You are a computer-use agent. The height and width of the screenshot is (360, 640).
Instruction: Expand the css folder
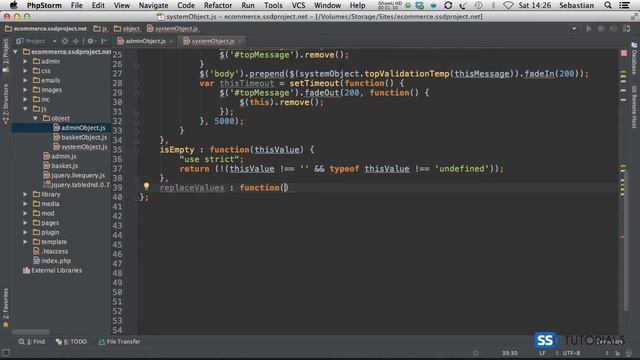(25, 71)
